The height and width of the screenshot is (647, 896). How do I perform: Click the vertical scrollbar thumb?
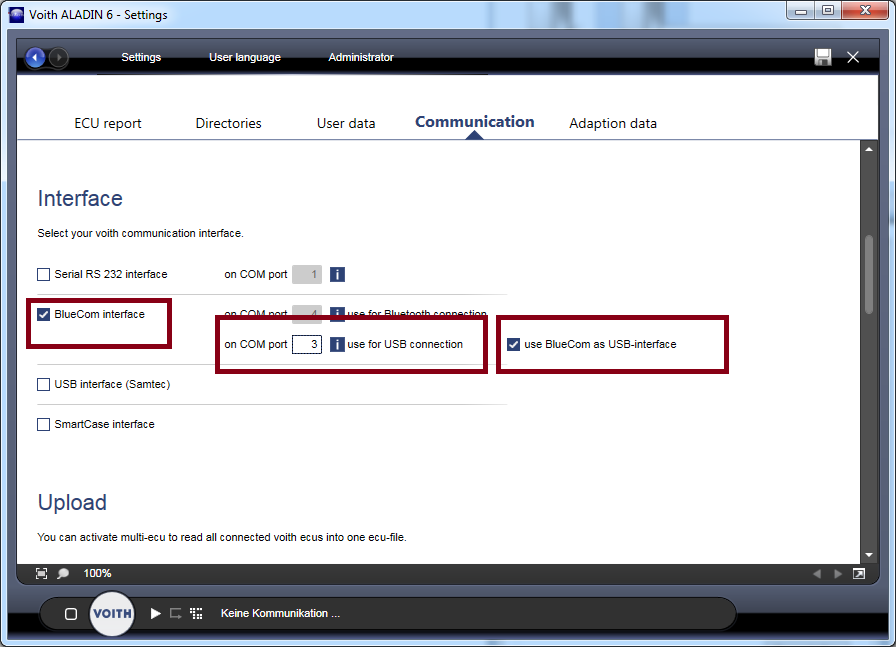point(869,274)
